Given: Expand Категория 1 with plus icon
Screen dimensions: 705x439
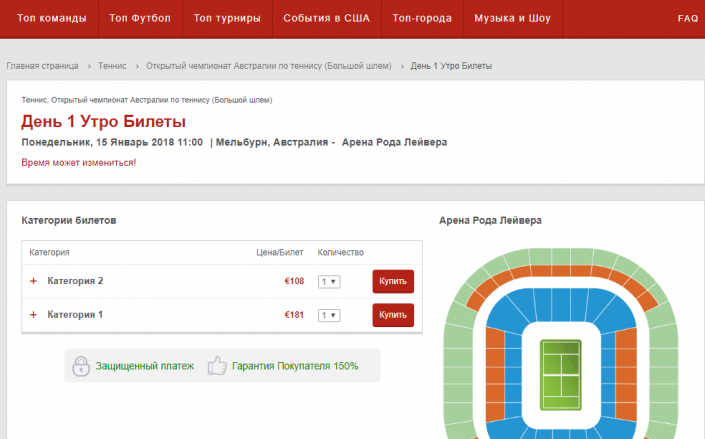Looking at the screenshot, I should click(x=33, y=315).
